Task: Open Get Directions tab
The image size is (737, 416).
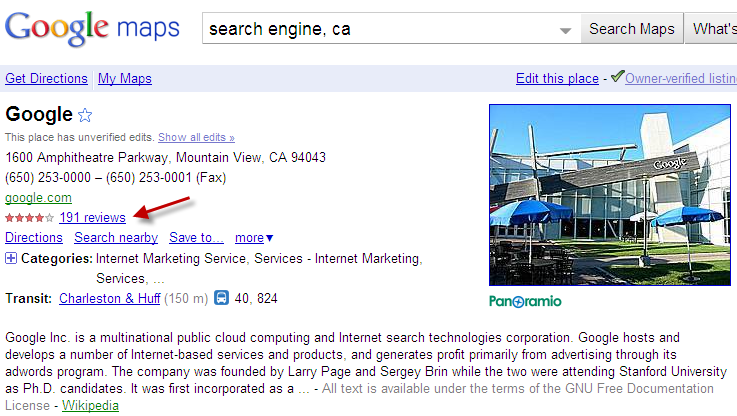Action: pyautogui.click(x=45, y=78)
